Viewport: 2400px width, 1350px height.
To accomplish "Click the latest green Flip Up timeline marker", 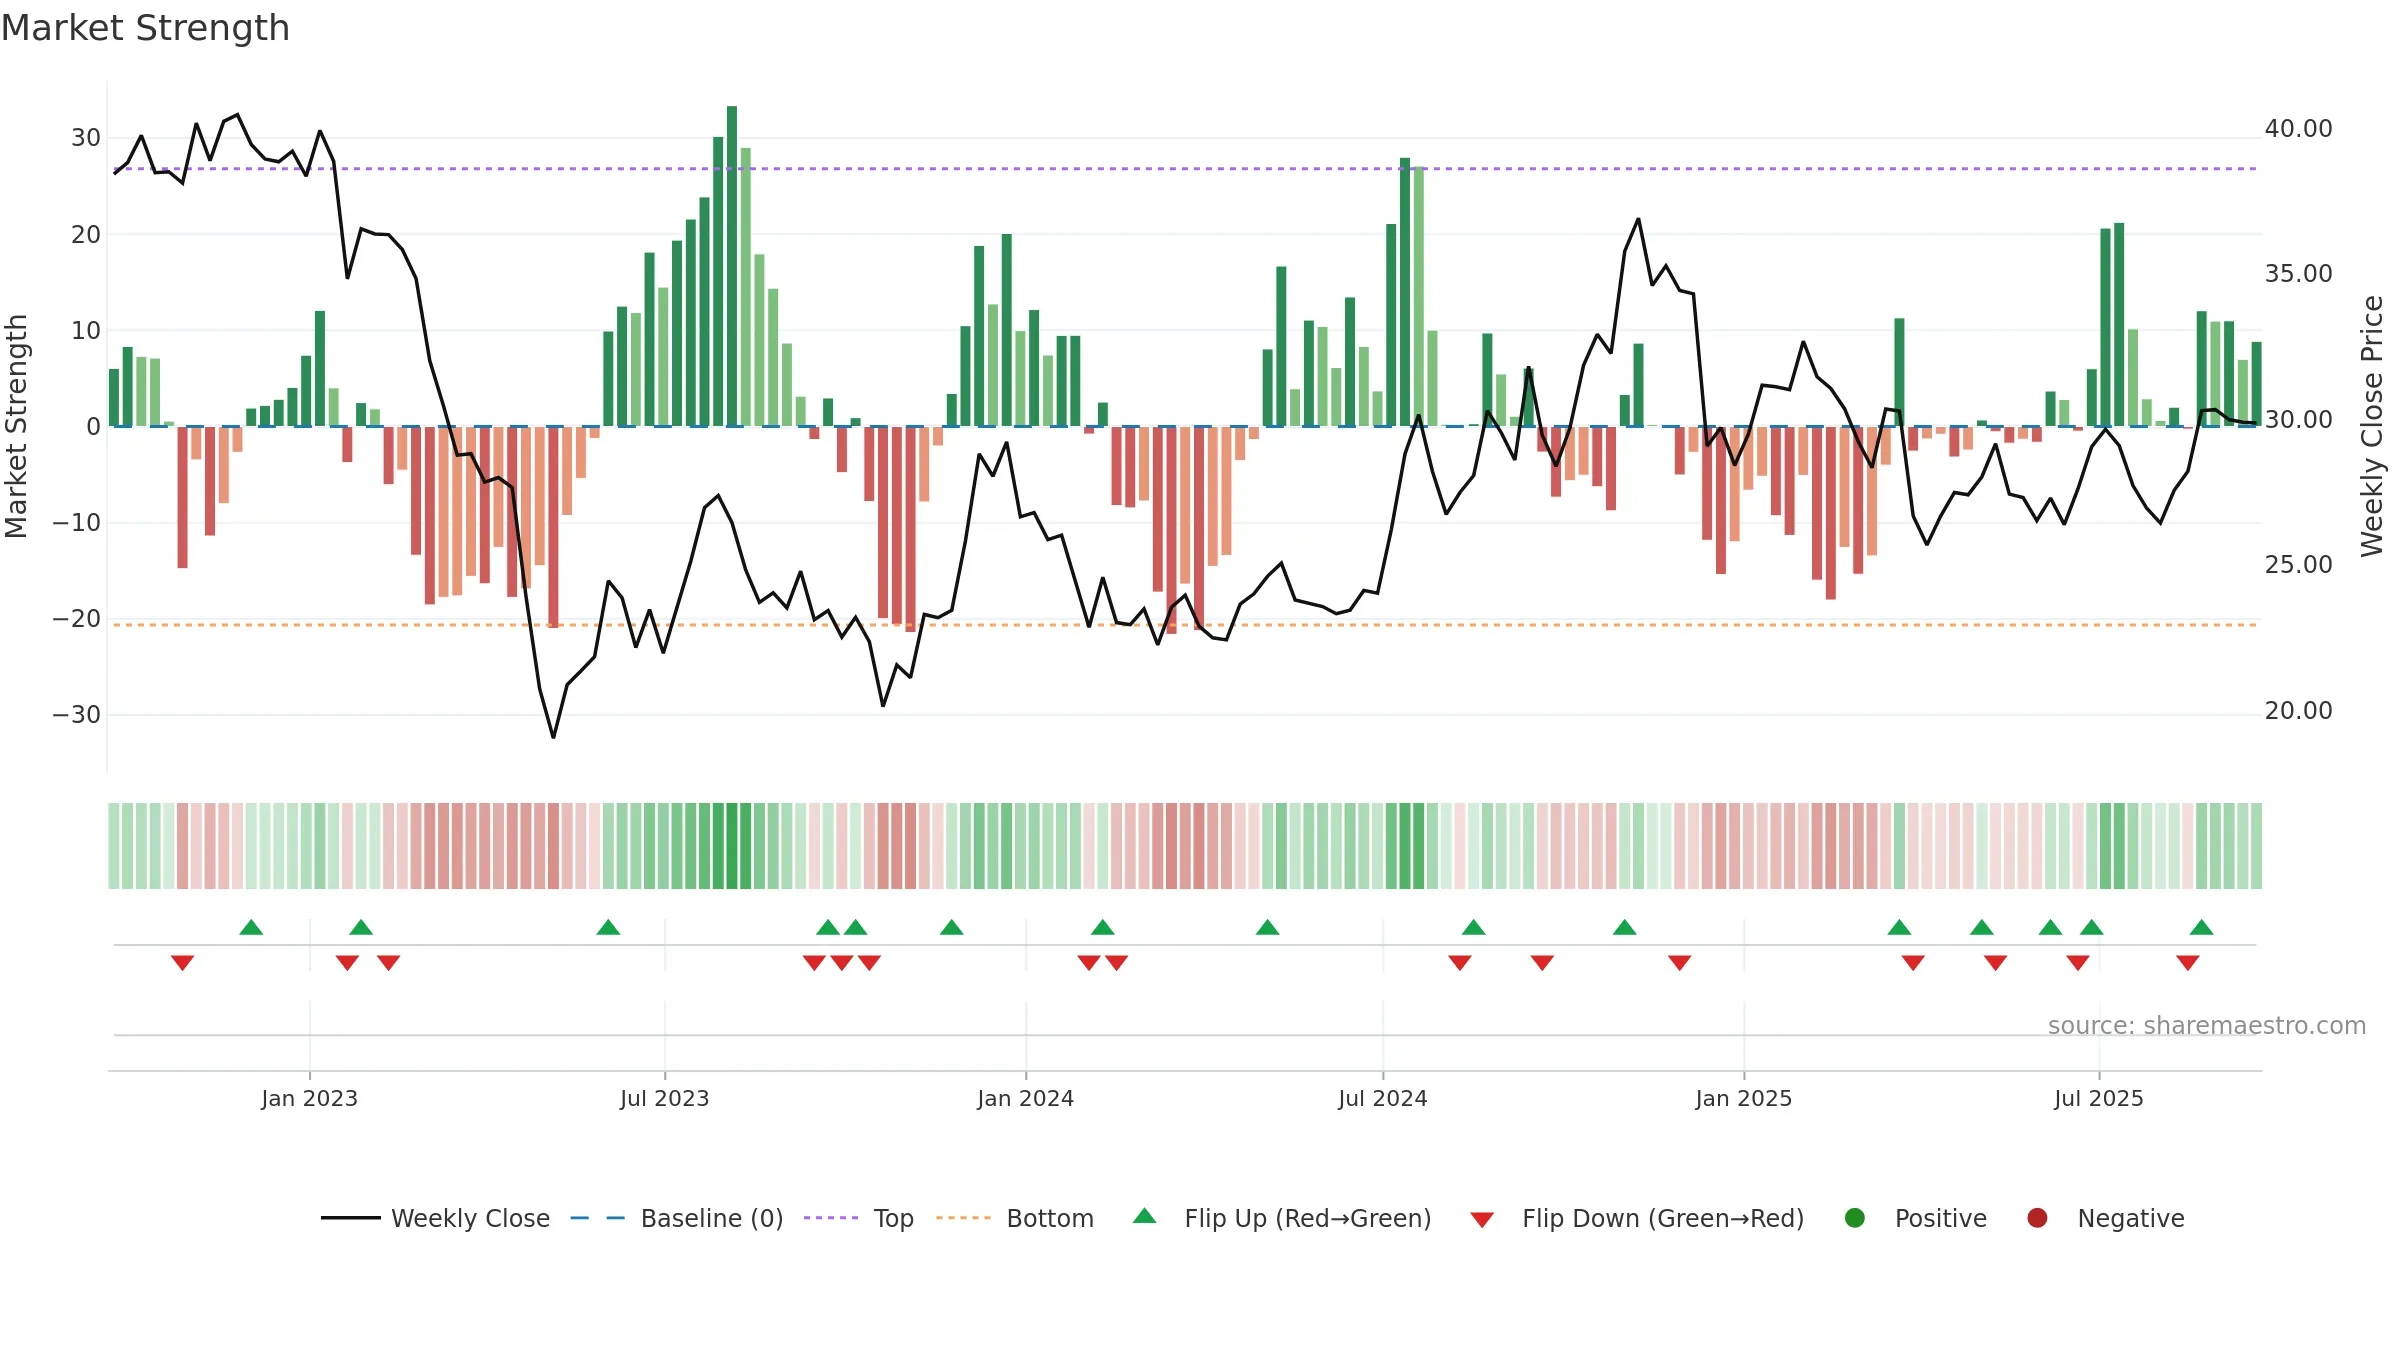I will coord(2202,927).
